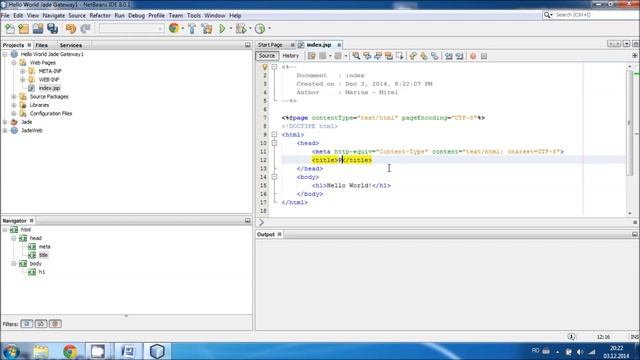Toggle third Navigator filter button
The width and height of the screenshot is (640, 360).
click(55, 324)
